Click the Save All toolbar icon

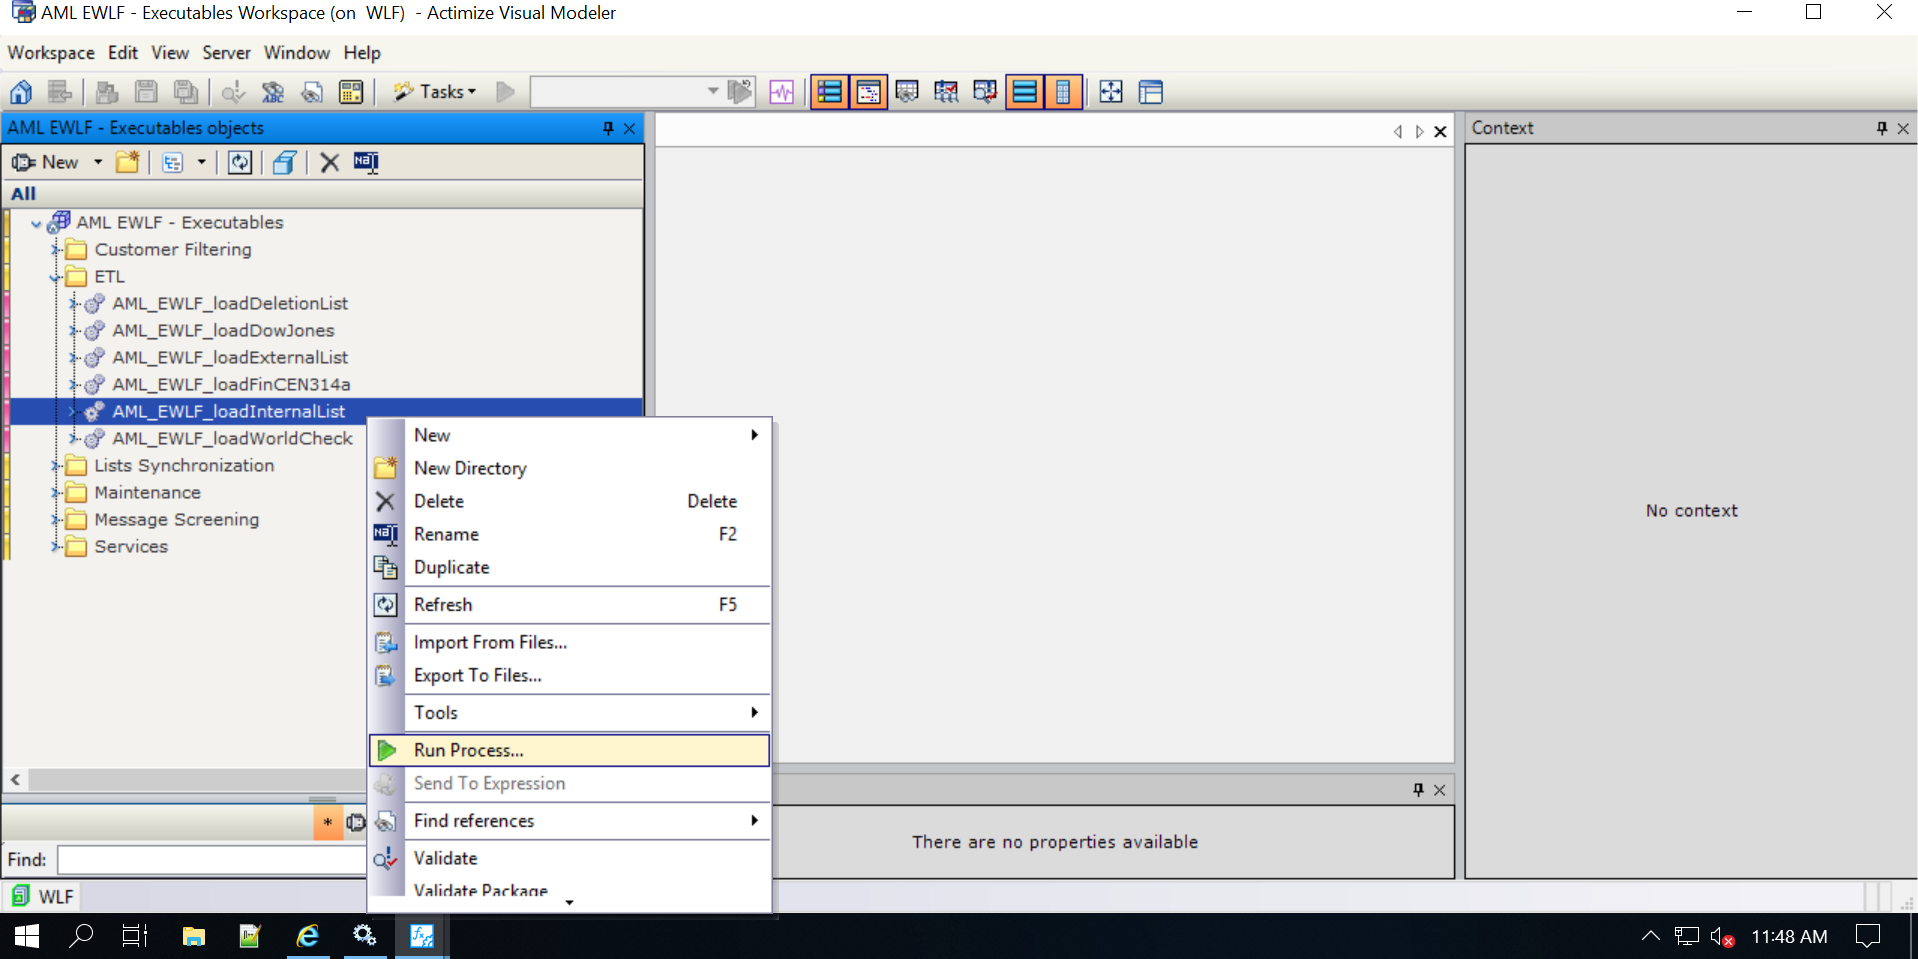click(x=186, y=92)
